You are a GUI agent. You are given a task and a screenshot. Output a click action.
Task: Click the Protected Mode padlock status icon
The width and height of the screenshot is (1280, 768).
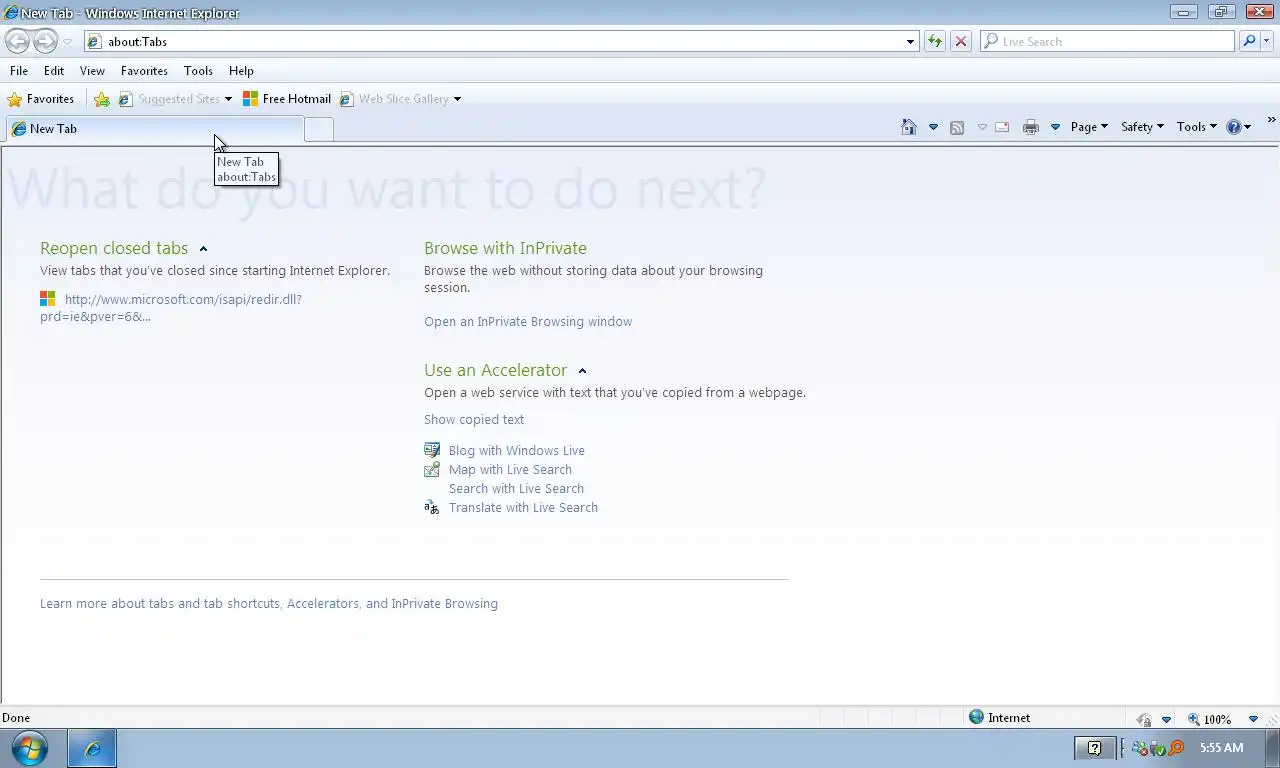coord(1144,719)
